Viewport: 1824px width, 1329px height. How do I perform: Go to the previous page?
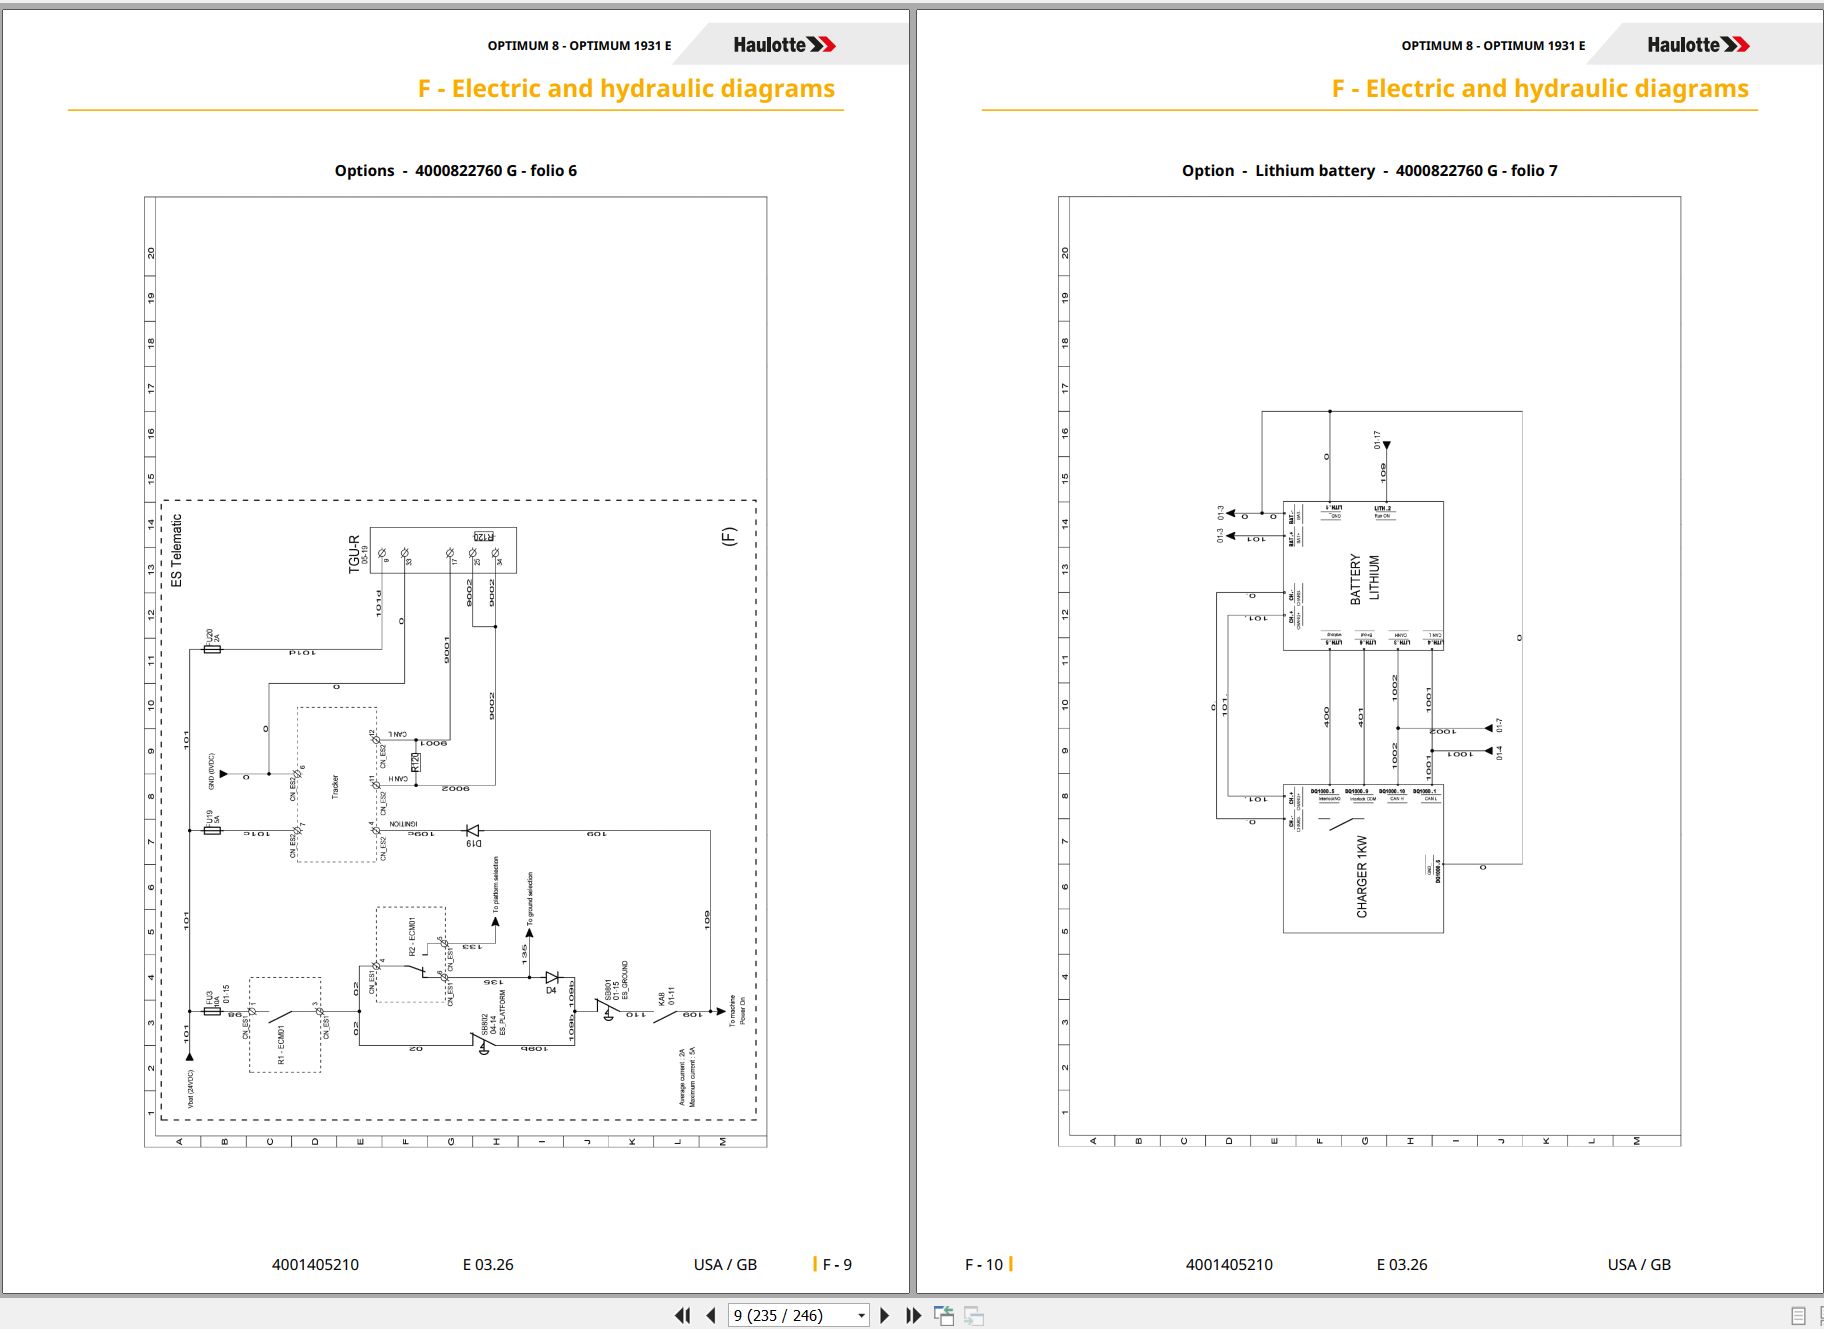(x=711, y=1316)
